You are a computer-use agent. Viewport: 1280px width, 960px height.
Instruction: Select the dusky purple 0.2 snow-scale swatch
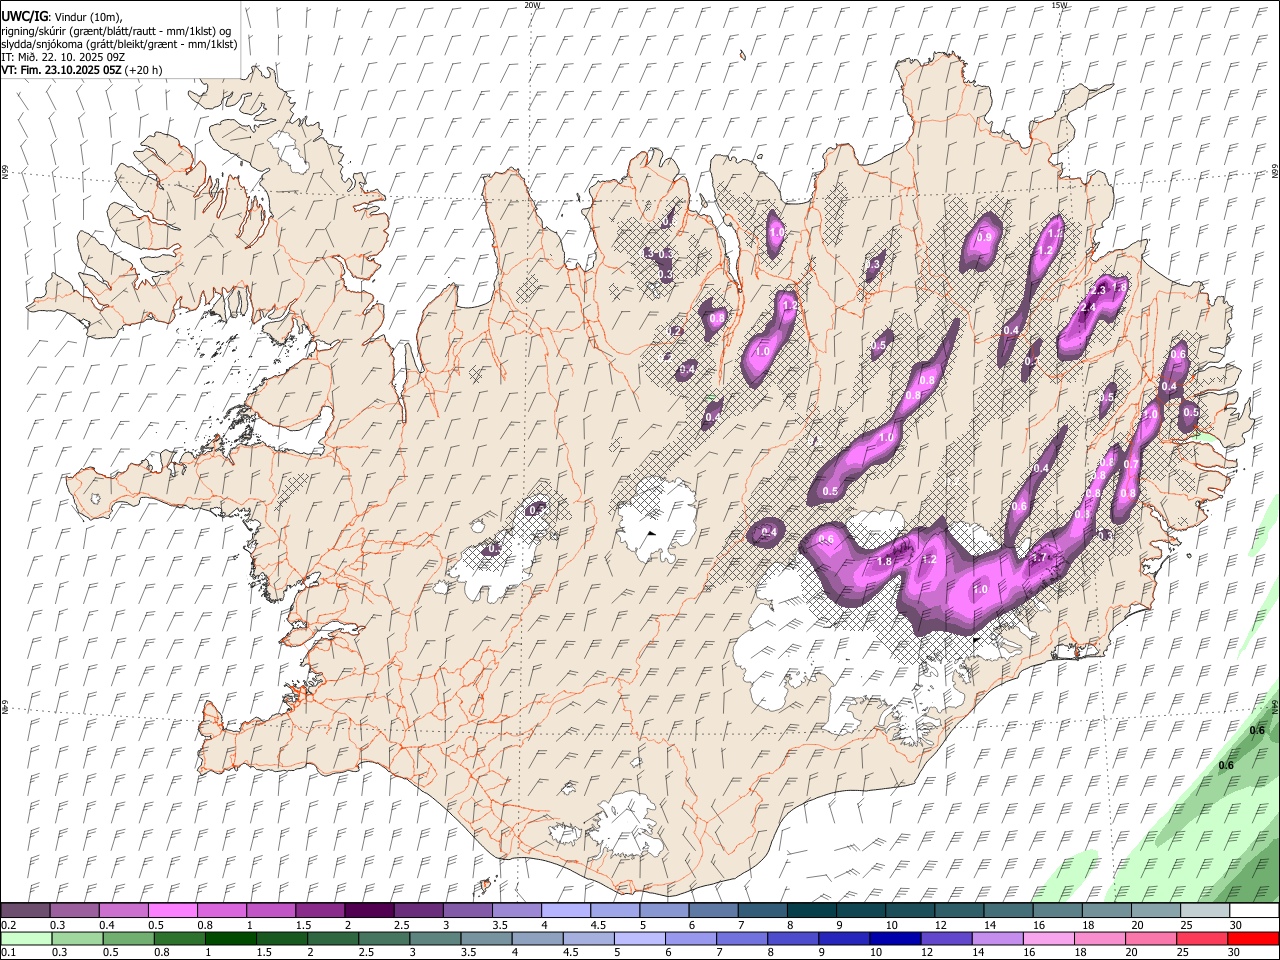click(x=26, y=911)
